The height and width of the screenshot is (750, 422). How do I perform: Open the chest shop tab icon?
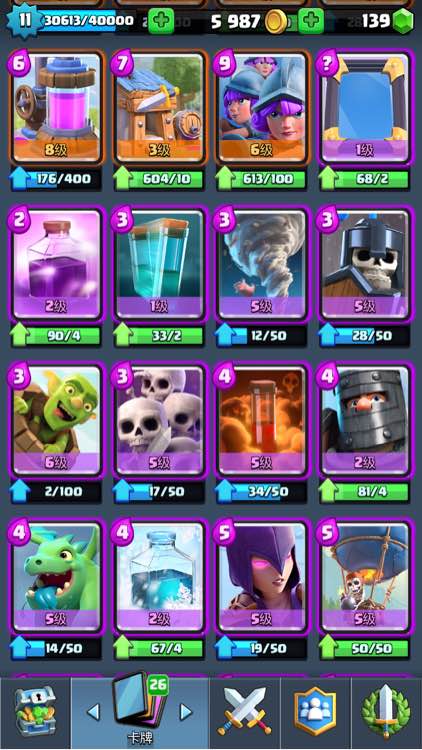point(35,712)
